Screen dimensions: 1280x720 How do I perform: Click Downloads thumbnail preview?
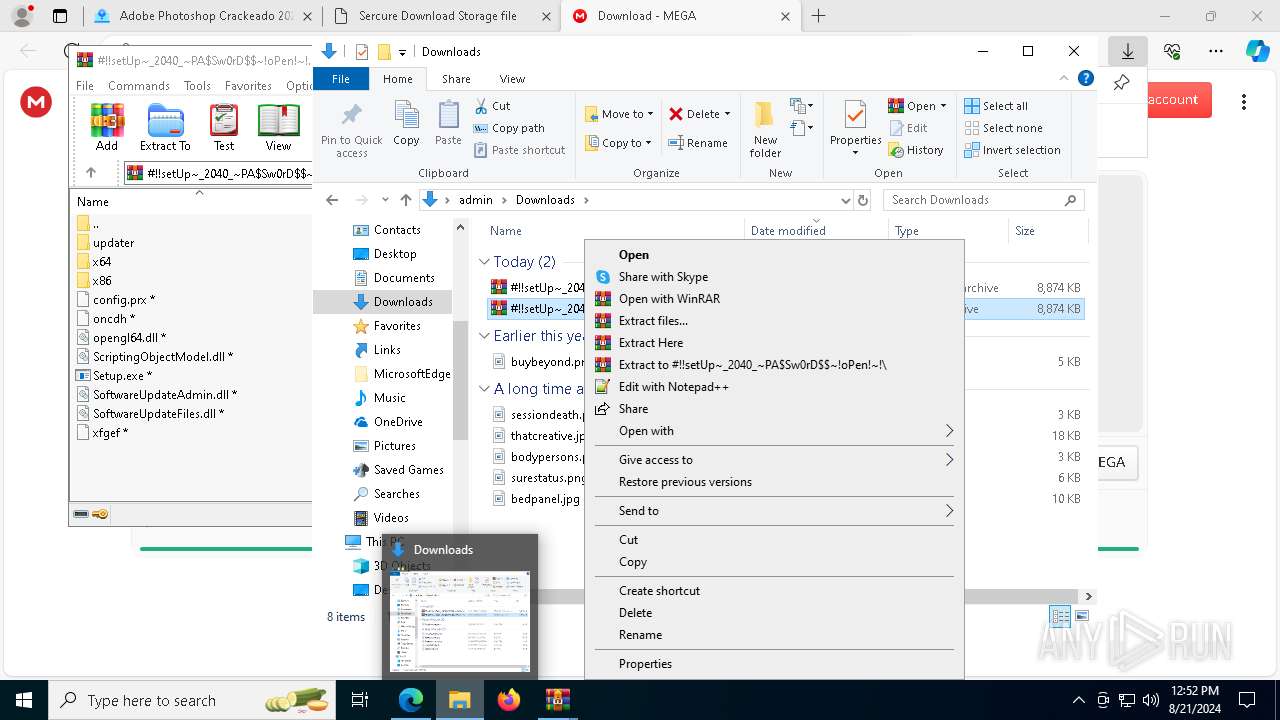pyautogui.click(x=460, y=623)
